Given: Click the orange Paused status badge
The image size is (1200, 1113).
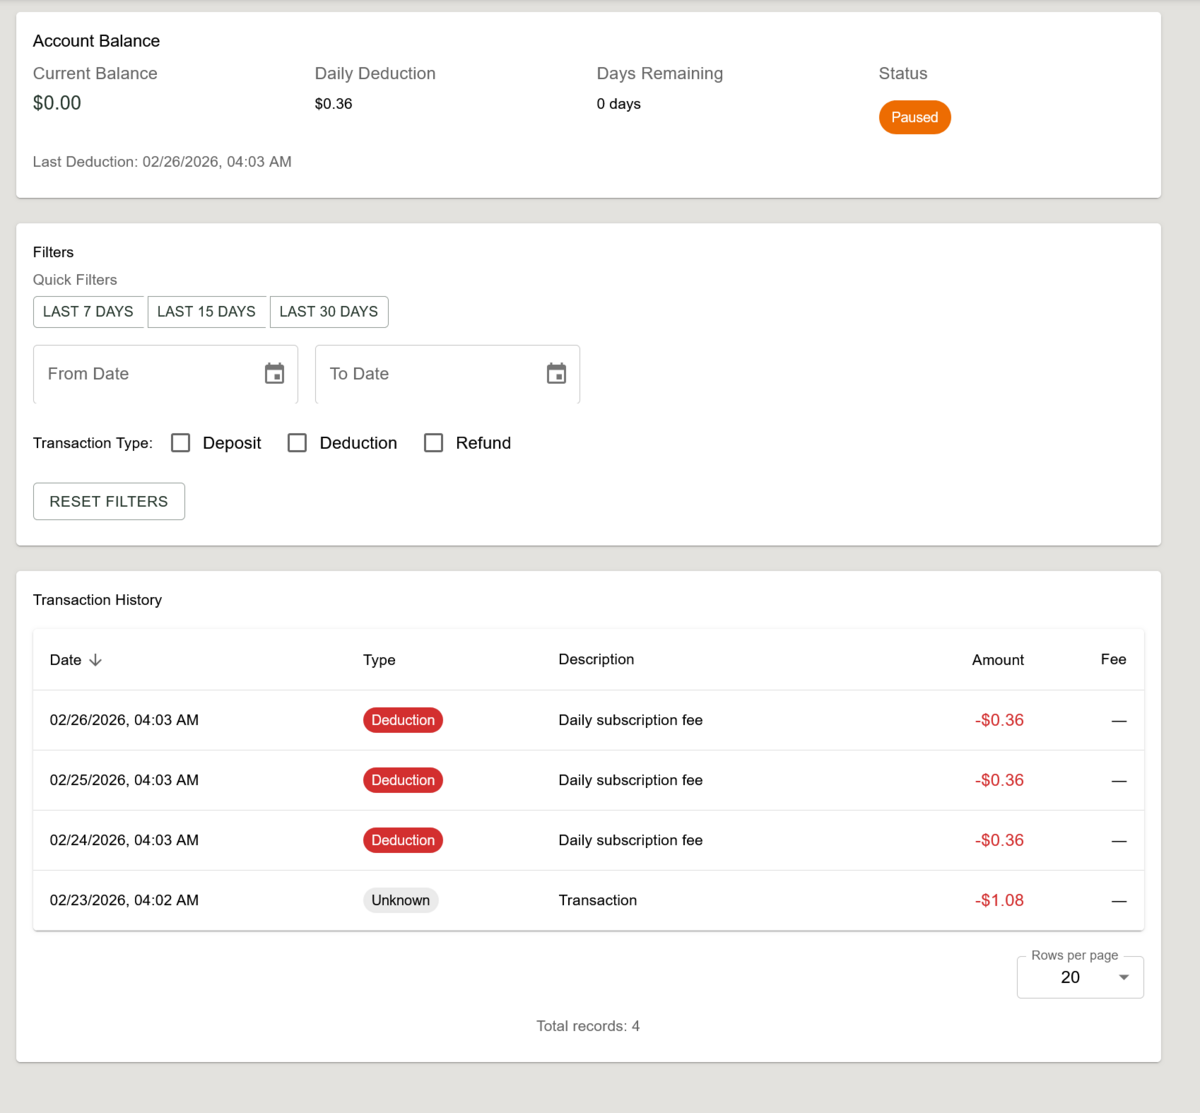Looking at the screenshot, I should 914,117.
